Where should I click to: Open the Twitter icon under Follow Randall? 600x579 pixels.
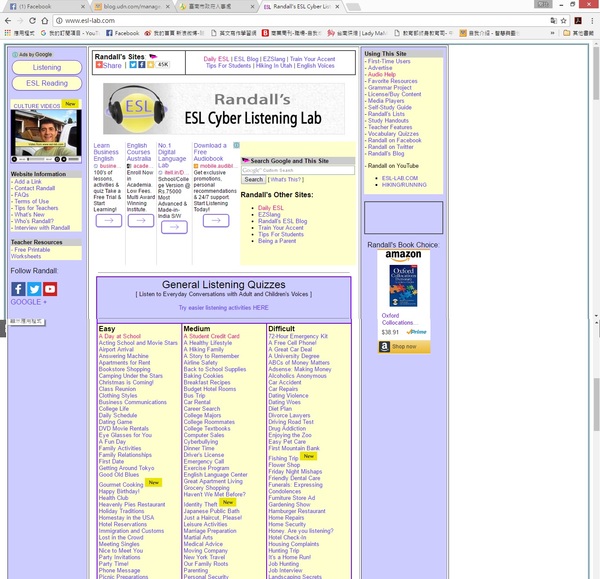point(34,289)
